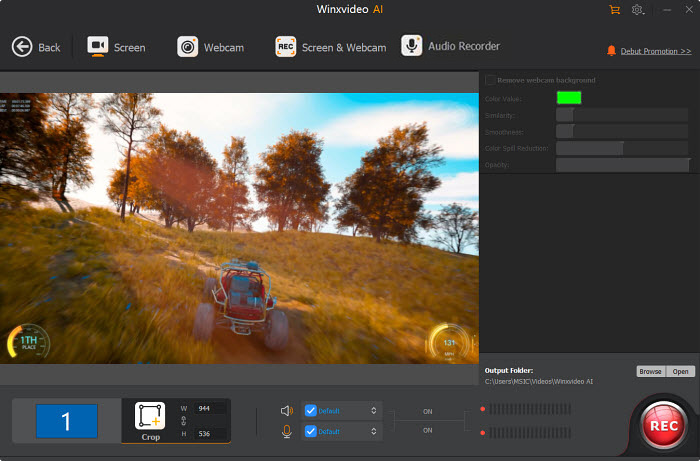The image size is (700, 461).
Task: Uncheck the speaker Default checkbox
Action: (x=311, y=411)
